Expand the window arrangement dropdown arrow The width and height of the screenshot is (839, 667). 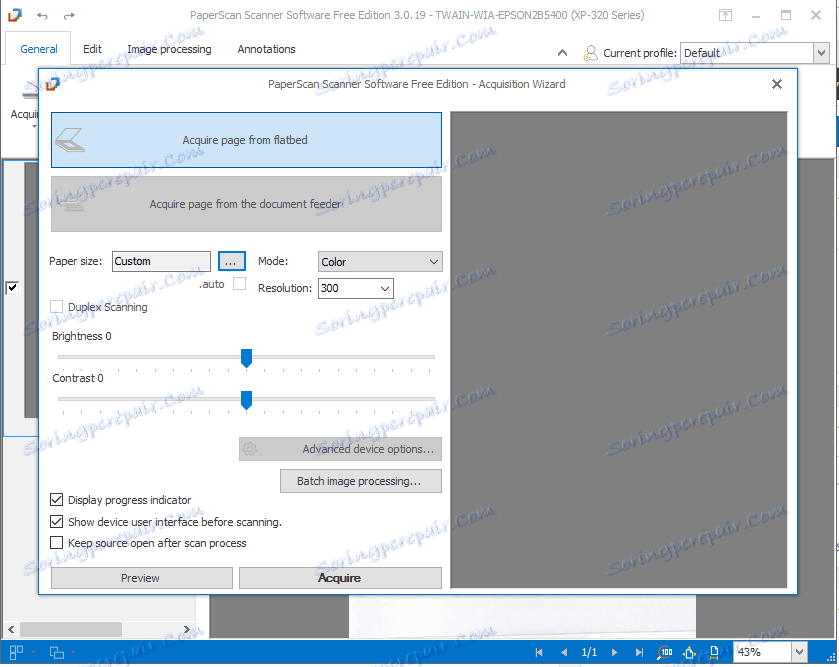(x=73, y=652)
